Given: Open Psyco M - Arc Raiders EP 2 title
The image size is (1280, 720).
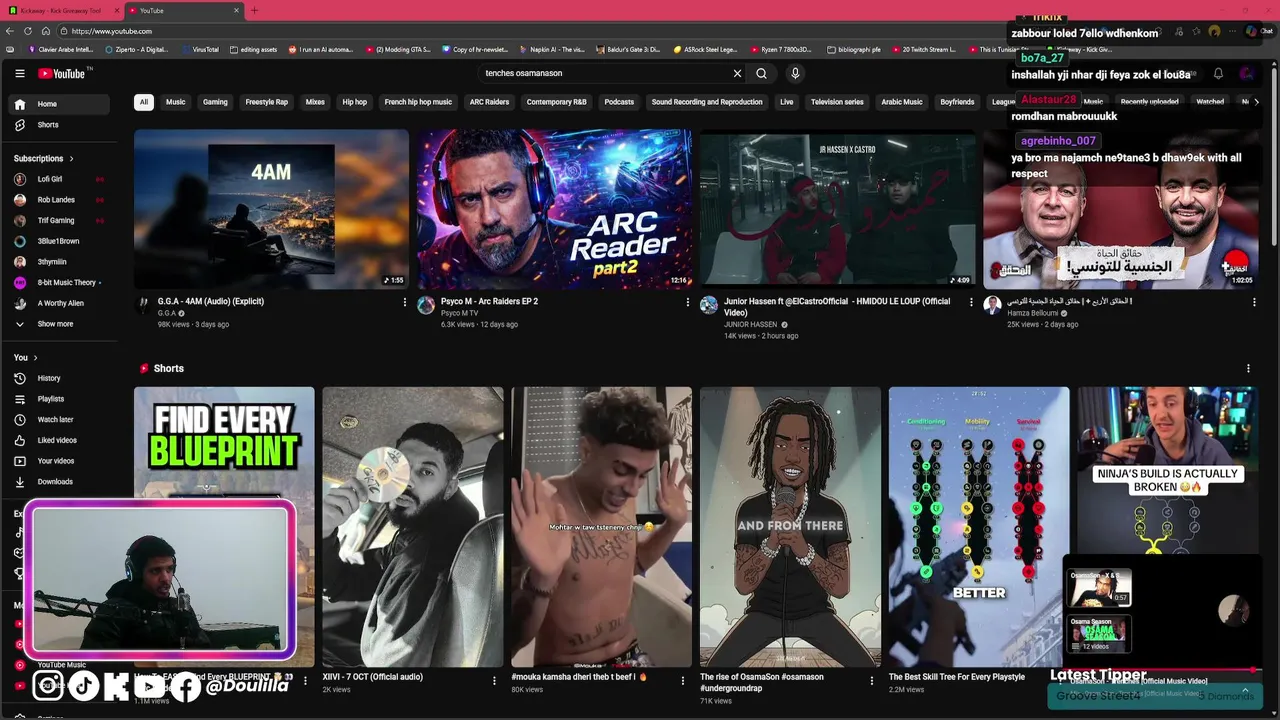Looking at the screenshot, I should (x=489, y=301).
